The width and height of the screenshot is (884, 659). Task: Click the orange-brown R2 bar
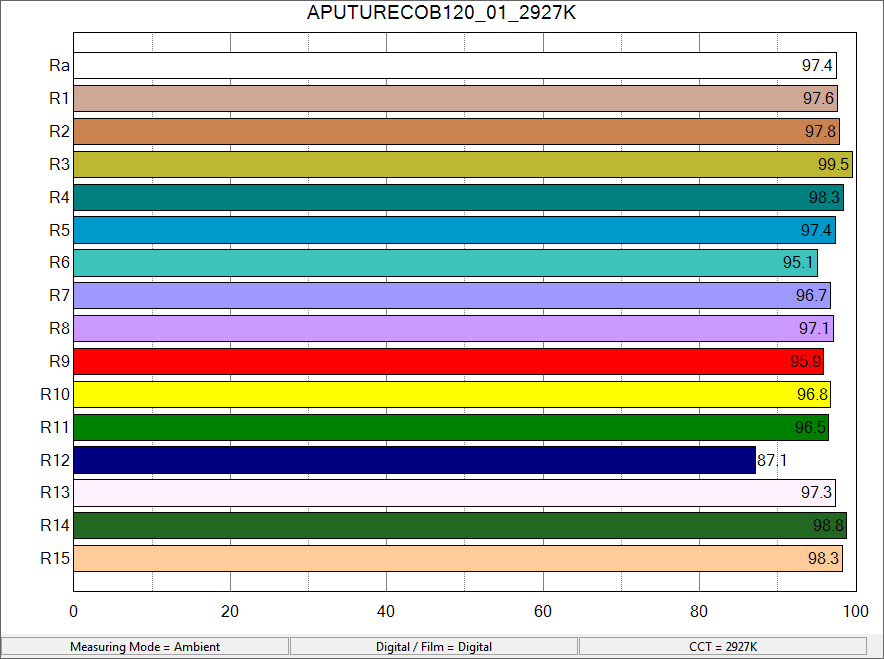tap(455, 132)
